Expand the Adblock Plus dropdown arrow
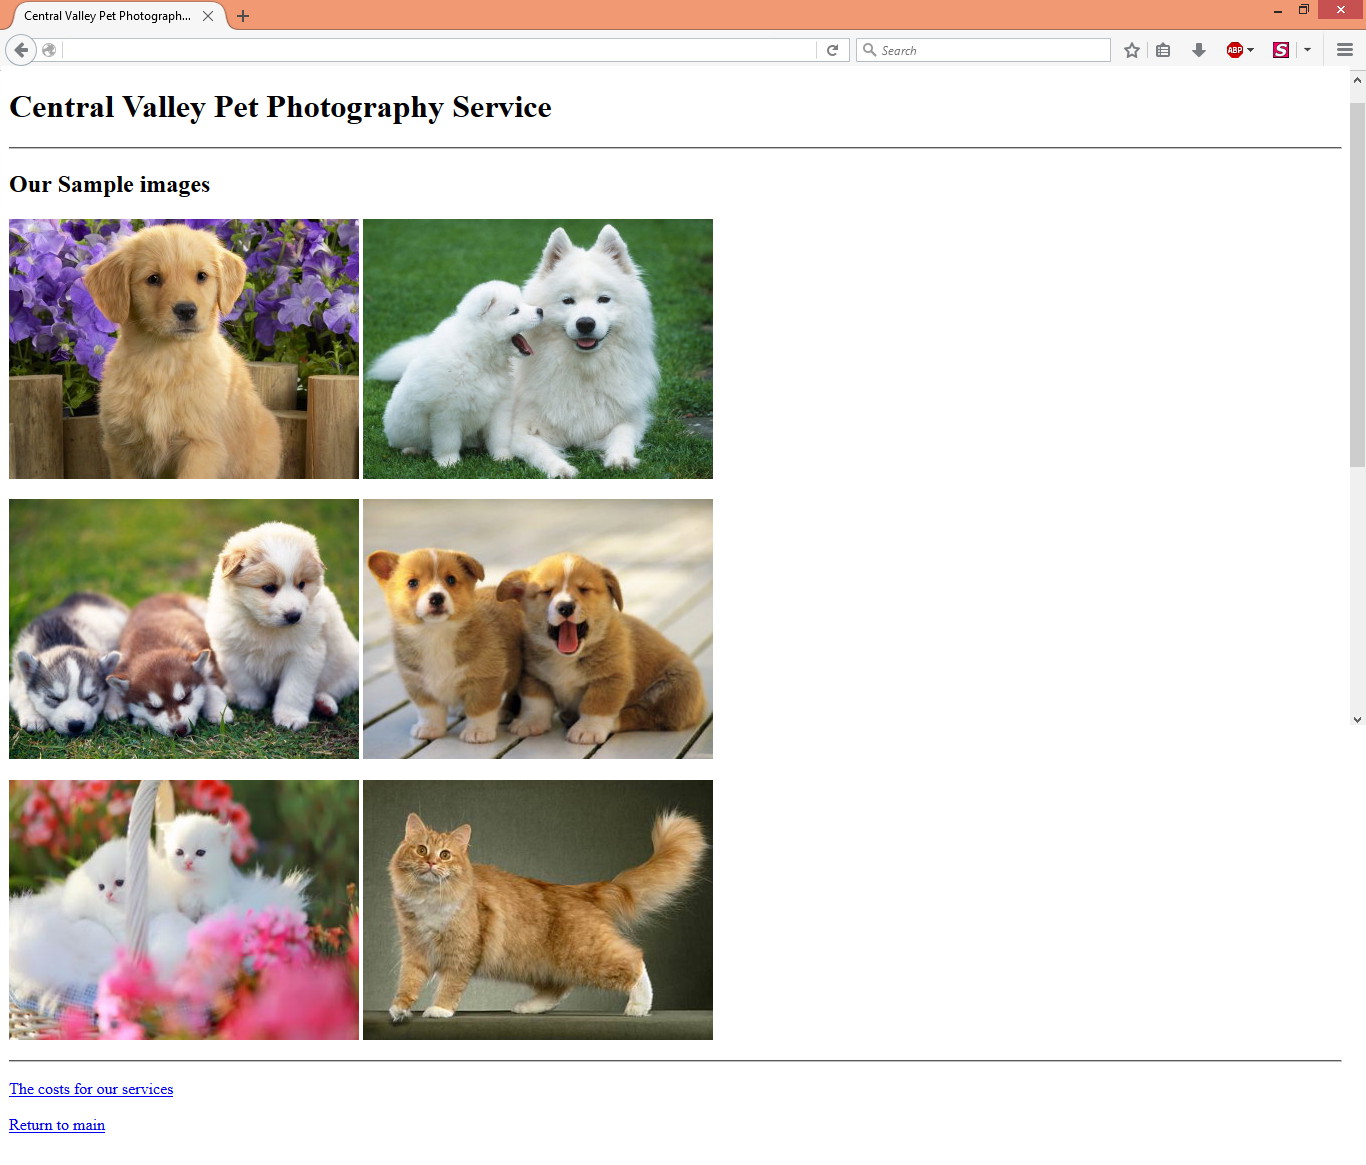This screenshot has height=1165, width=1366. pyautogui.click(x=1251, y=50)
